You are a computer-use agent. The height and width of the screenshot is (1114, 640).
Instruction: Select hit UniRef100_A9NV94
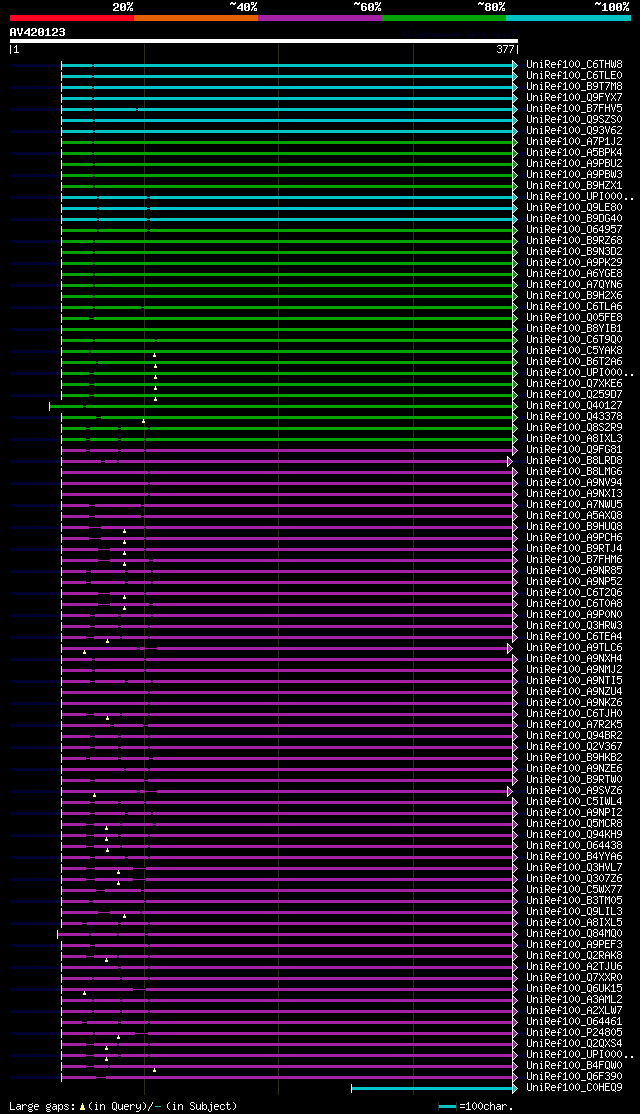(x=575, y=483)
